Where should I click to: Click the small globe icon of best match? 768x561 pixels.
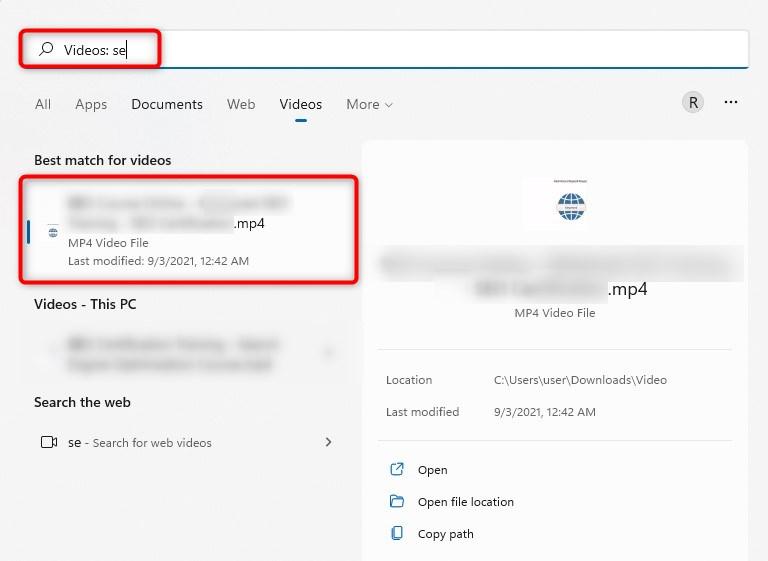click(x=53, y=232)
